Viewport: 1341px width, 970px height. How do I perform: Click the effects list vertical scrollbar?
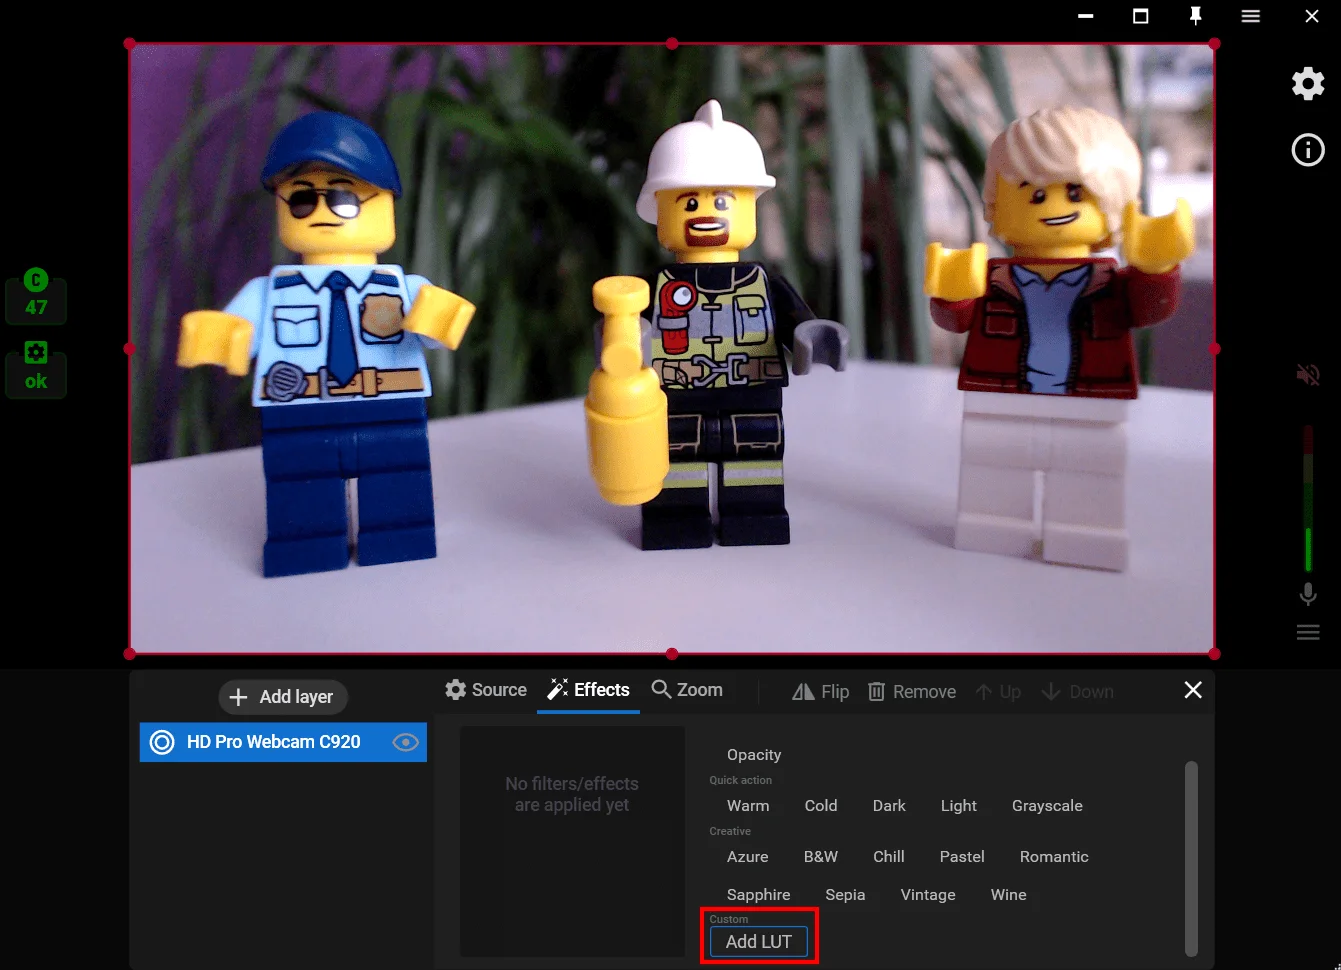coord(1191,858)
